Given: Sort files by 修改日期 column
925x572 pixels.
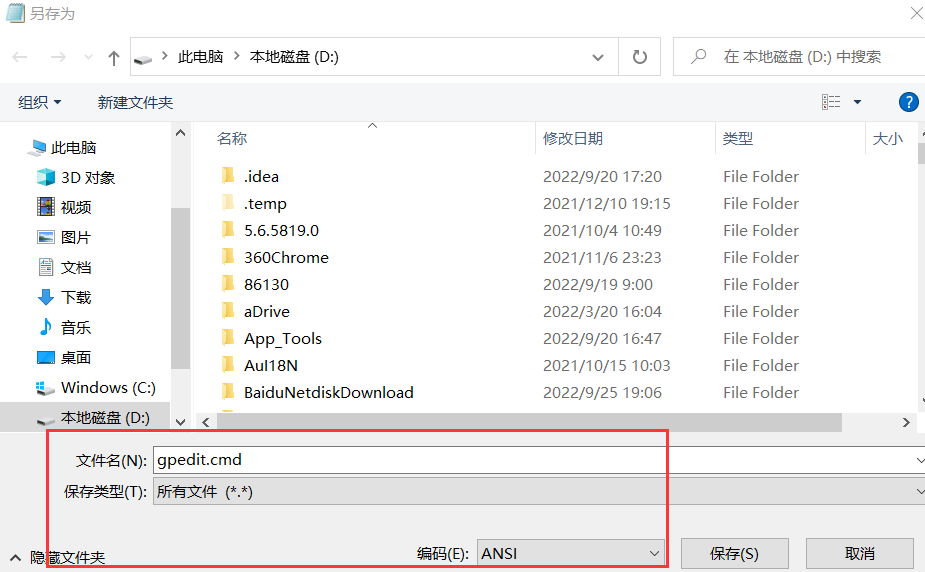Looking at the screenshot, I should coord(573,138).
